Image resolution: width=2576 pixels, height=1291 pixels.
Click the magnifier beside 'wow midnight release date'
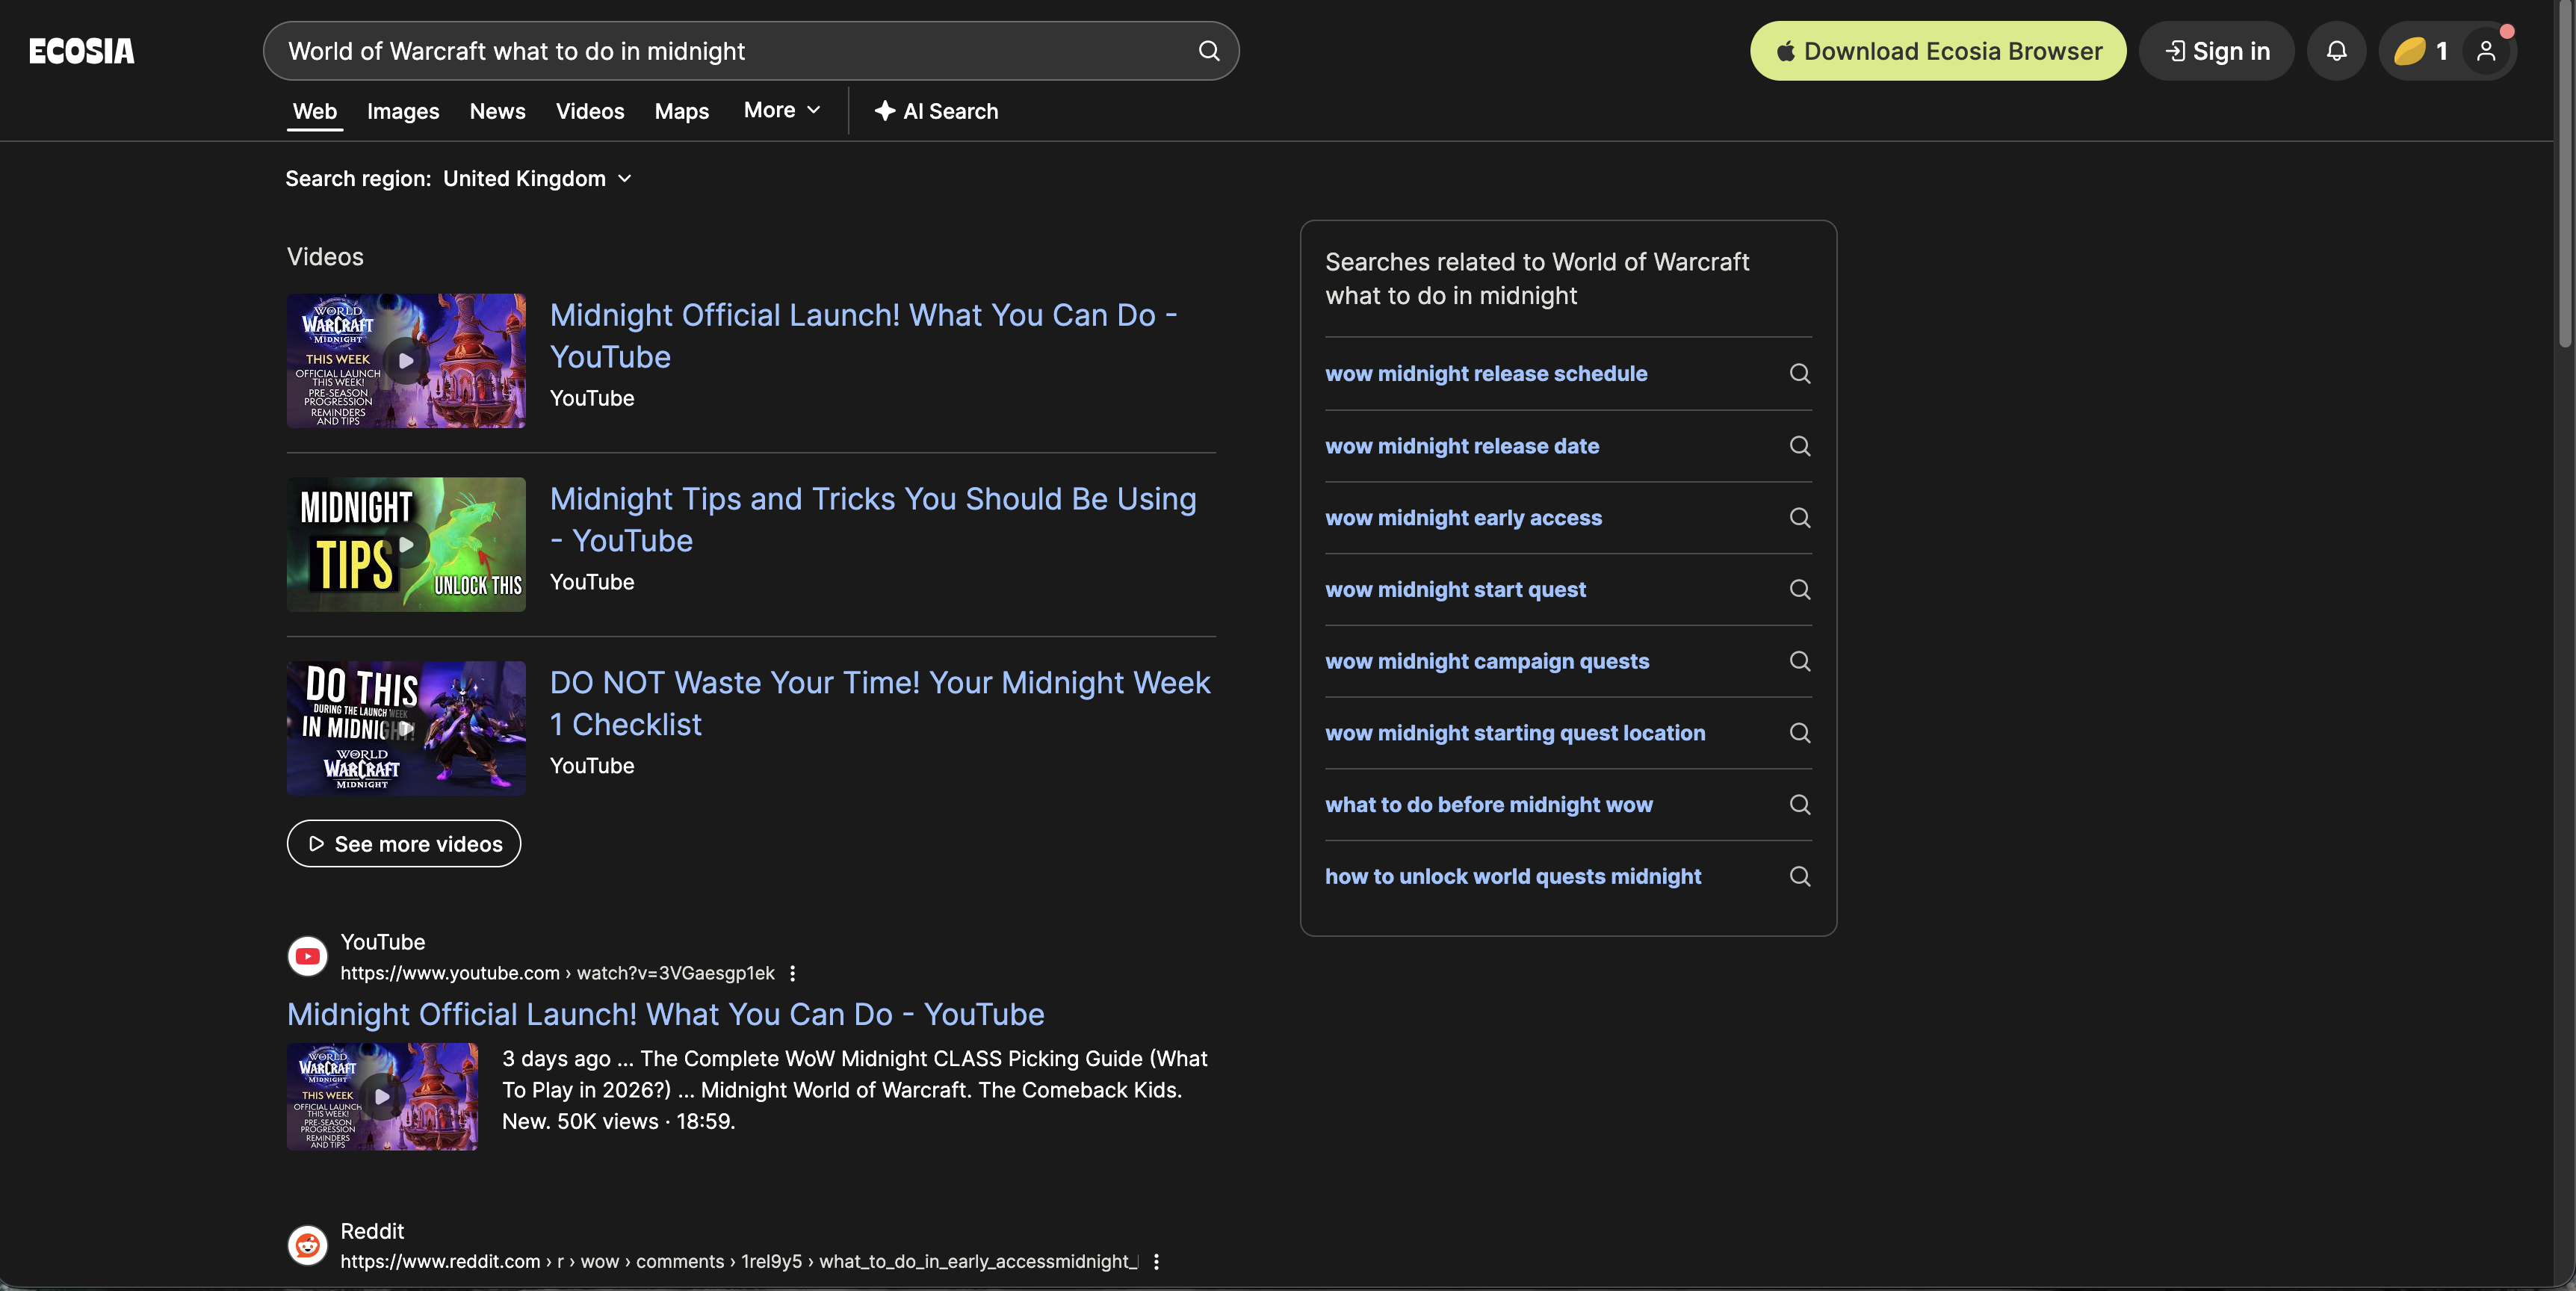(1800, 447)
